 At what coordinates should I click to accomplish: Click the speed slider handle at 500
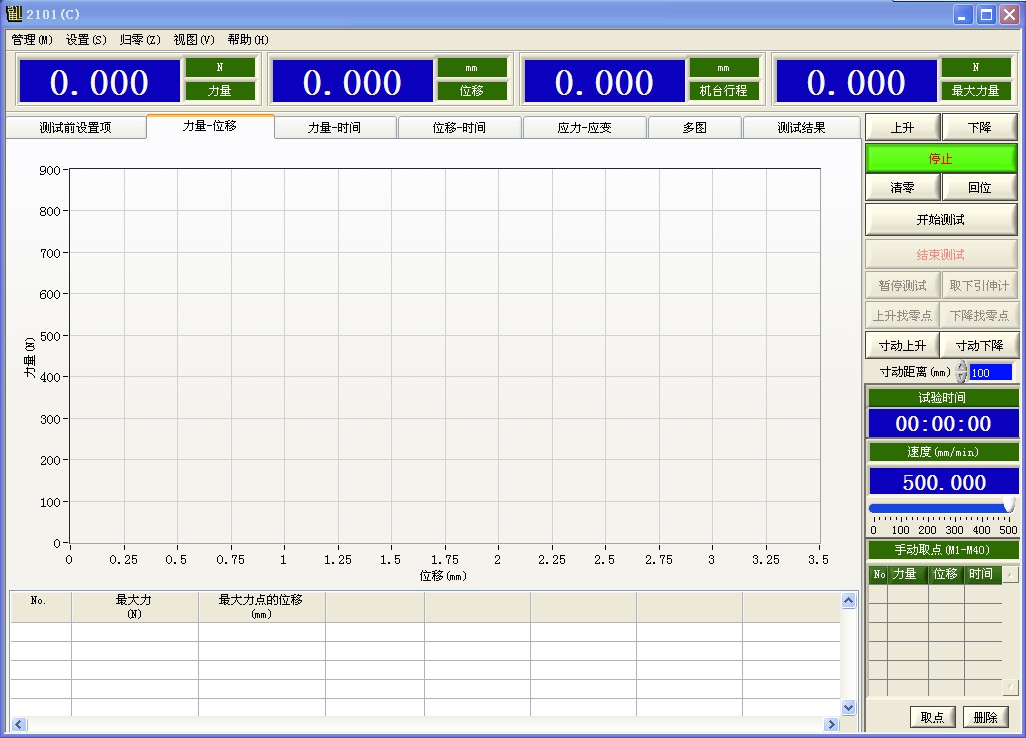tap(1008, 507)
